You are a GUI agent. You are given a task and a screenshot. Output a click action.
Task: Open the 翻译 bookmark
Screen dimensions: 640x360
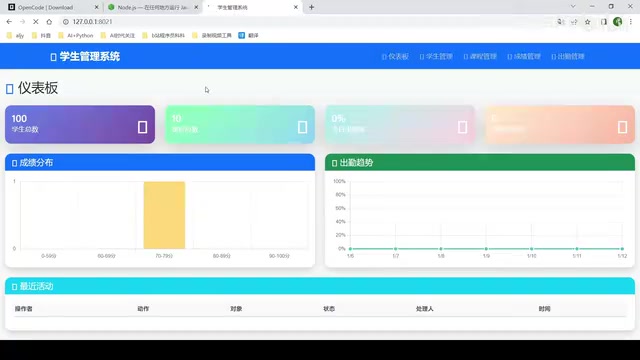(248, 36)
